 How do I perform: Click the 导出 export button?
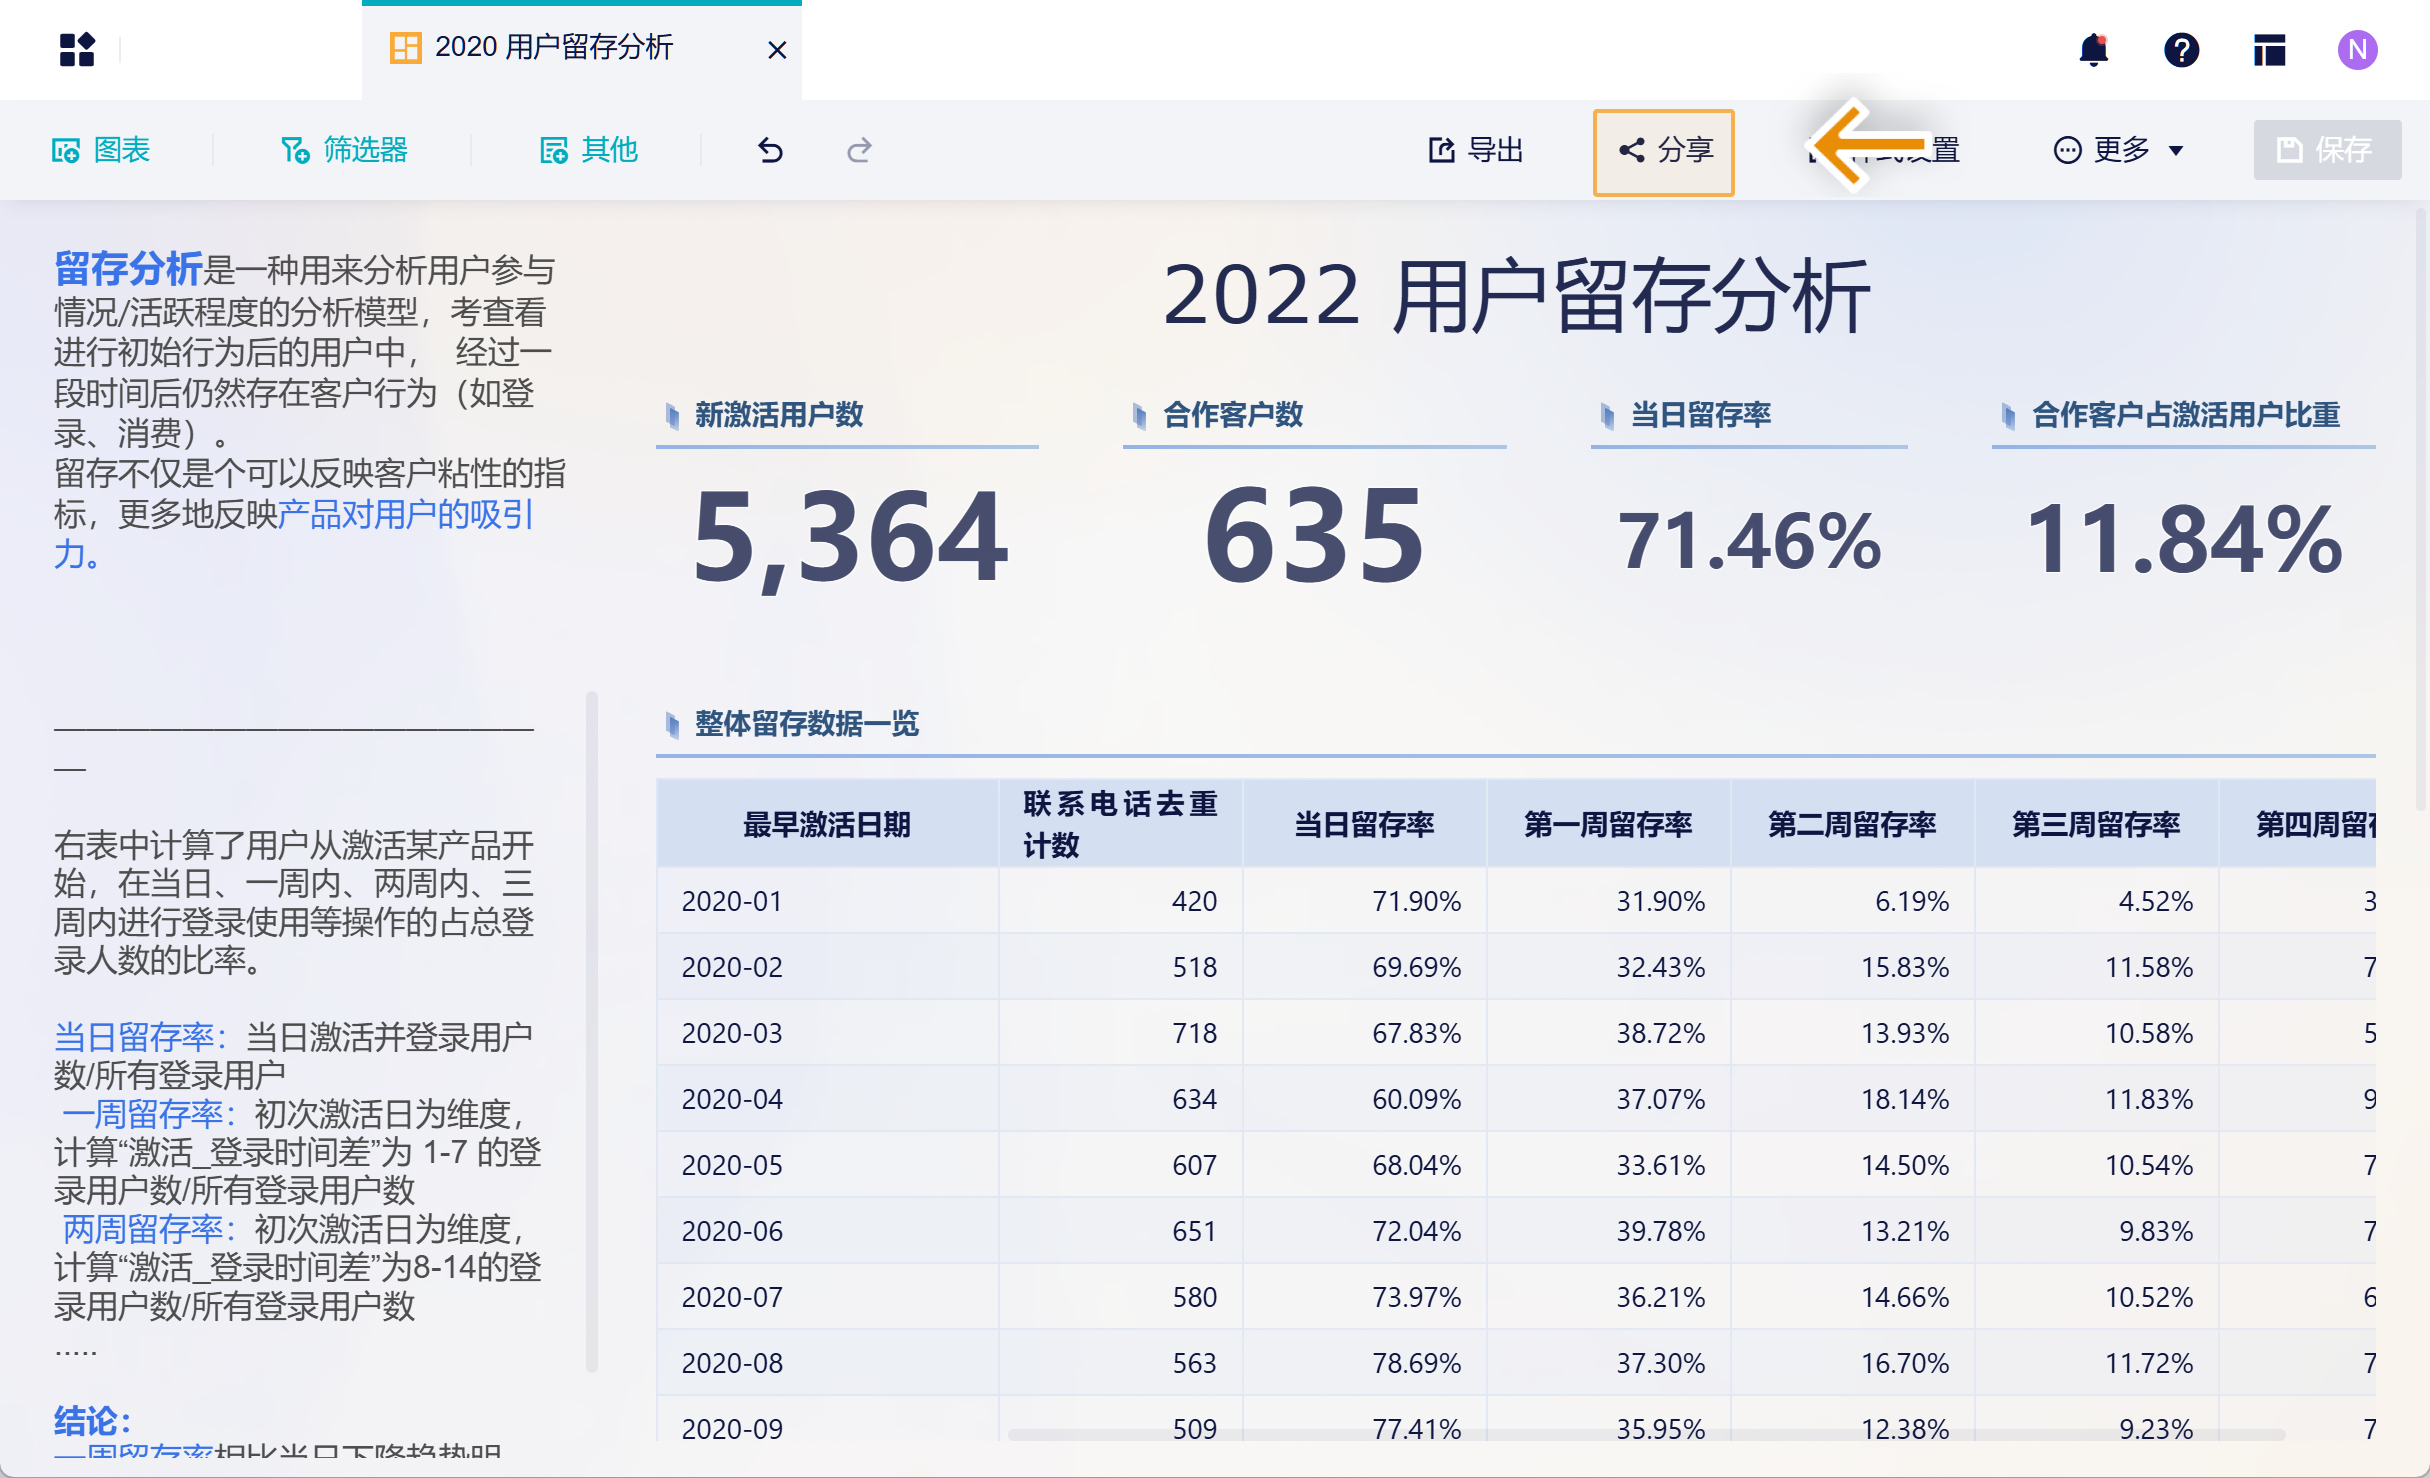(x=1475, y=150)
